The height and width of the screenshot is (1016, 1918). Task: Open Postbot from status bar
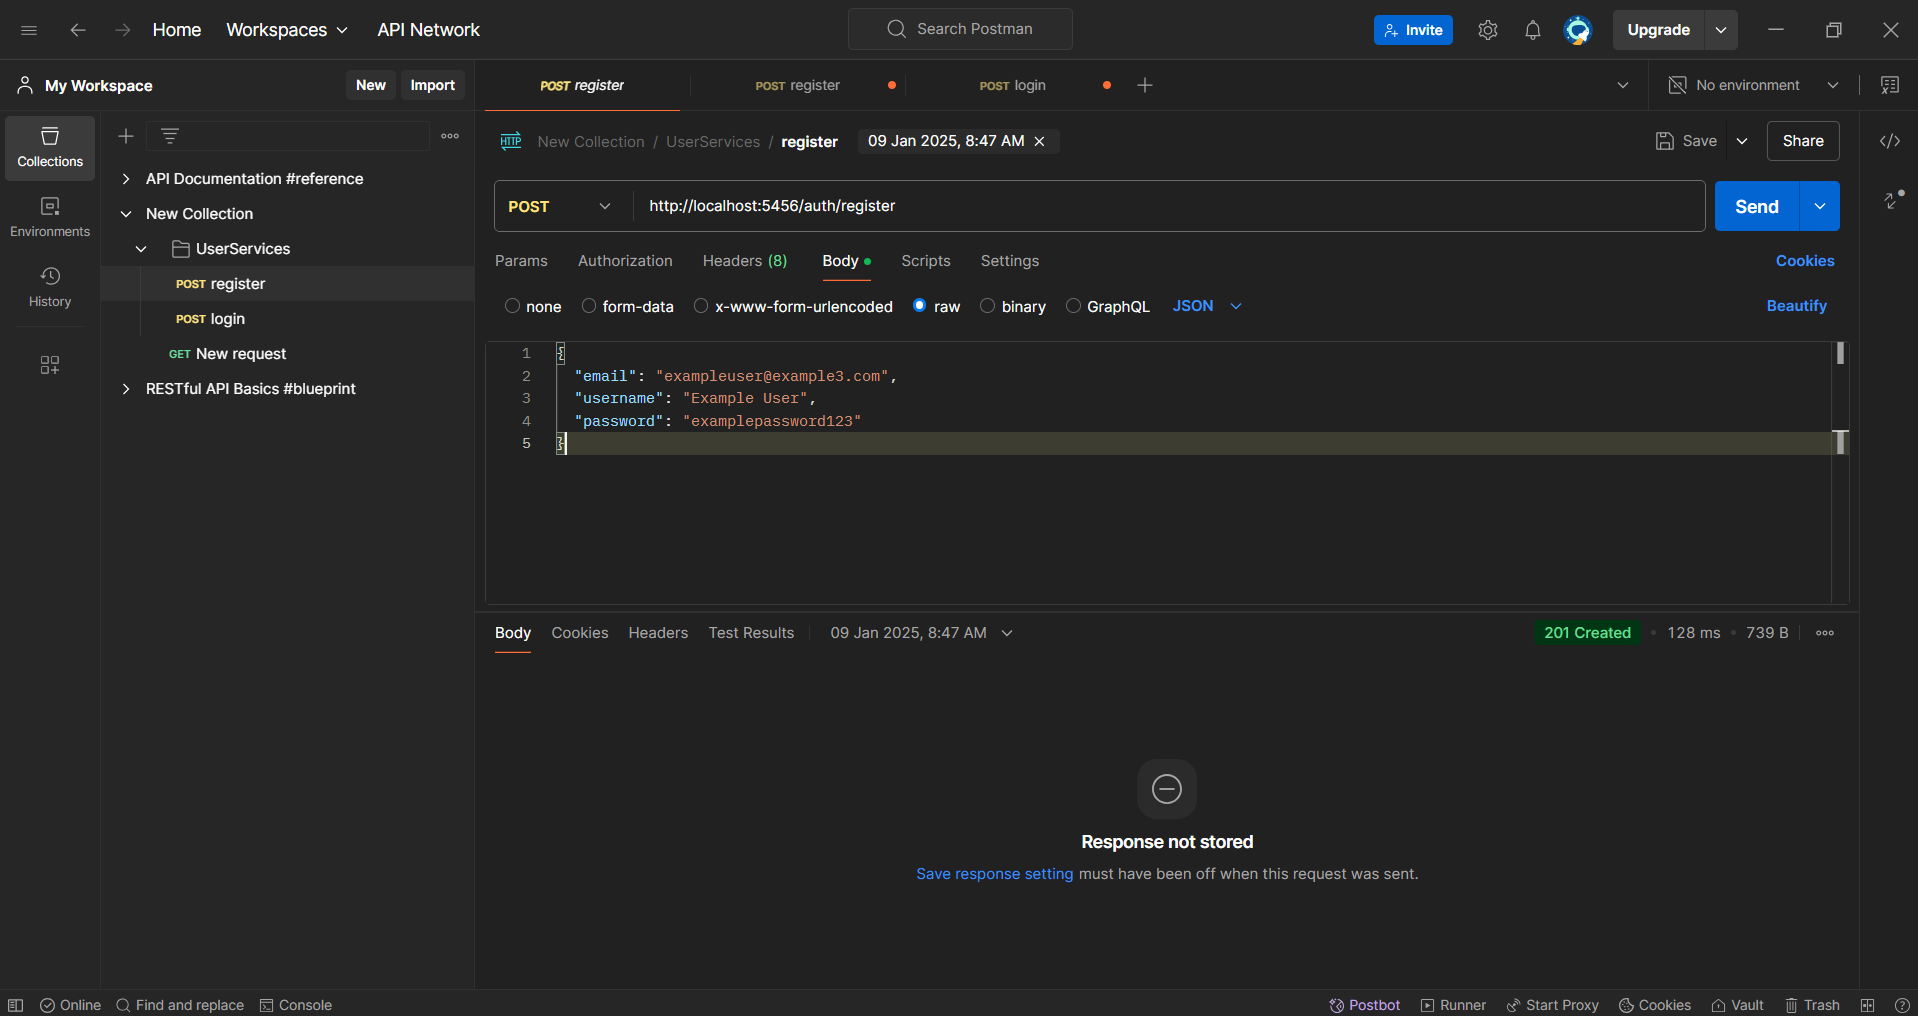tap(1364, 1005)
